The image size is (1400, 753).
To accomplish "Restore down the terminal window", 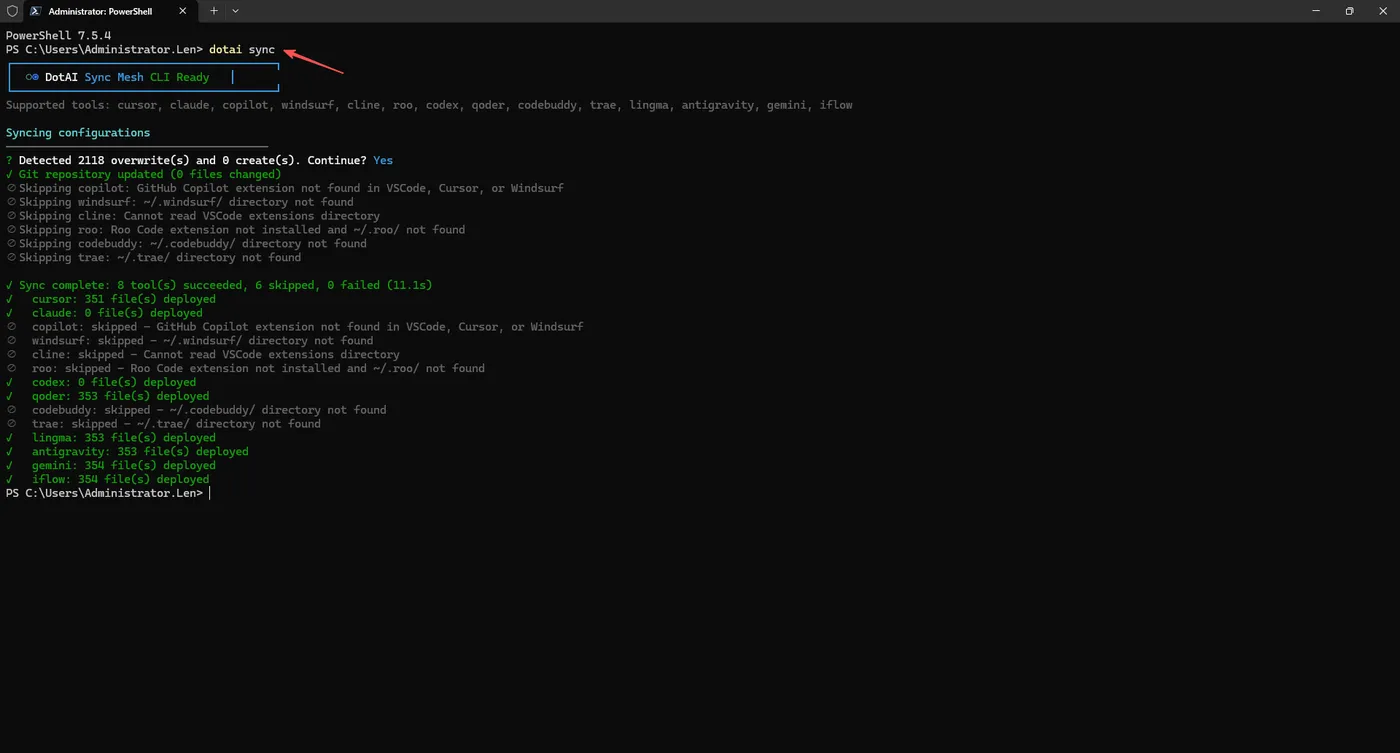I will pyautogui.click(x=1349, y=11).
